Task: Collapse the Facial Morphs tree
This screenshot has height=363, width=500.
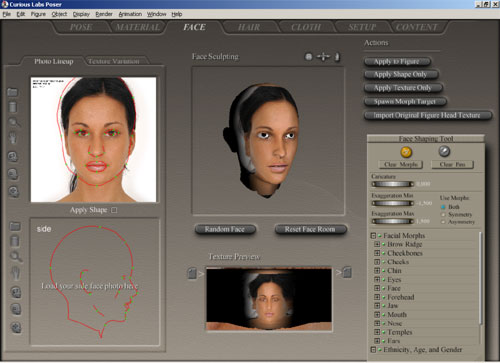Action: pyautogui.click(x=373, y=236)
